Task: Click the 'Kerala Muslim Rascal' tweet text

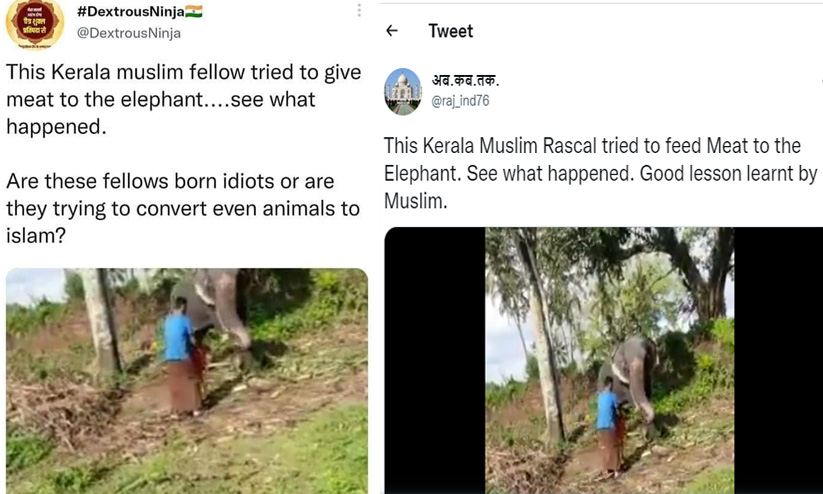Action: (x=600, y=173)
